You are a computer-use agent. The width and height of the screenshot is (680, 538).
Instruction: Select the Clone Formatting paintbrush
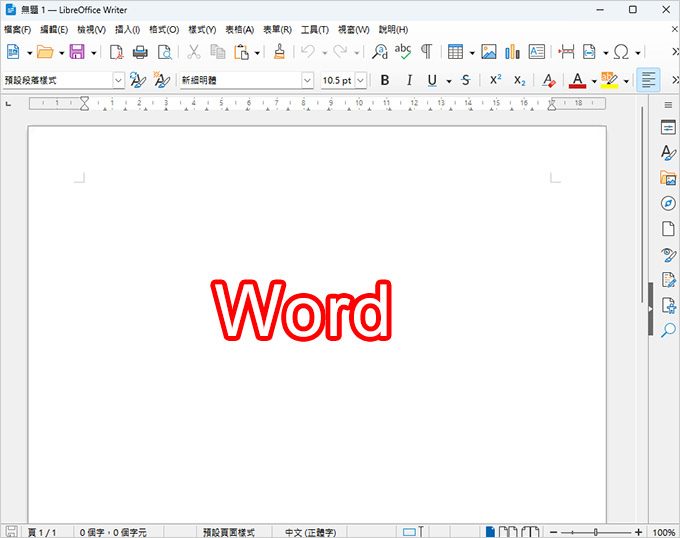(x=280, y=52)
